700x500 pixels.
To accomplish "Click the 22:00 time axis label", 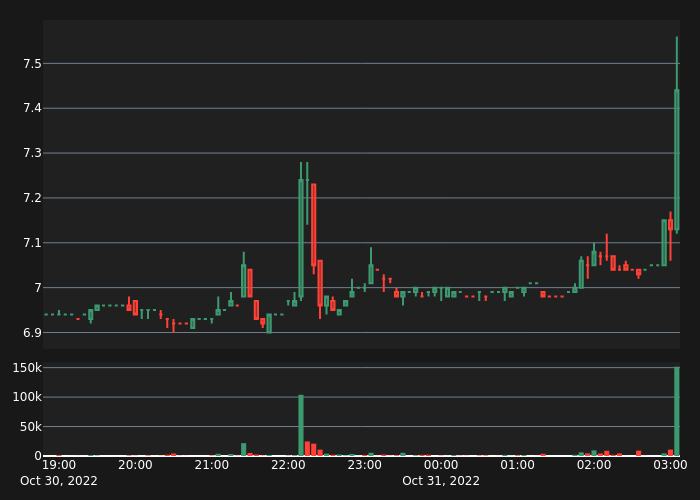I will [x=288, y=465].
